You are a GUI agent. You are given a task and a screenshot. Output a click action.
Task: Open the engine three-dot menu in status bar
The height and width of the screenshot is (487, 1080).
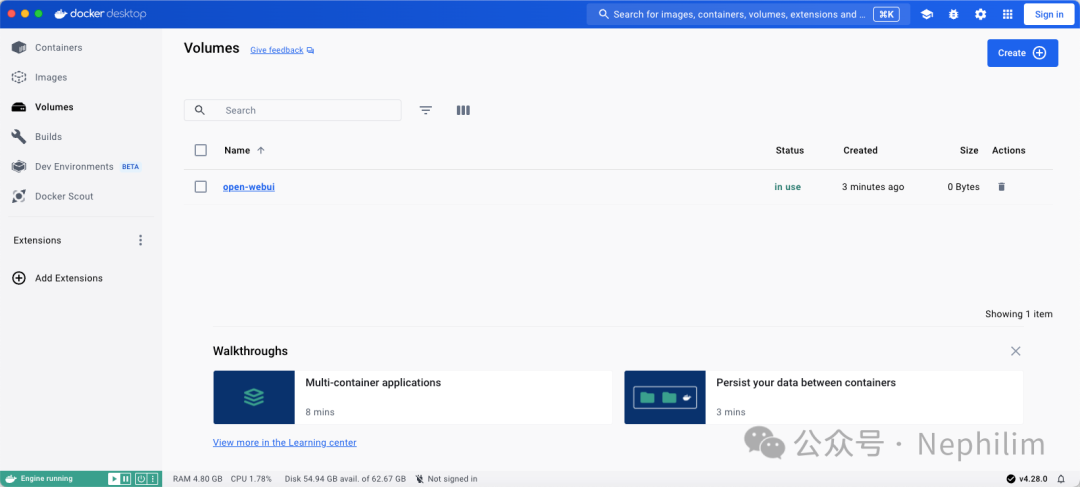(x=152, y=479)
